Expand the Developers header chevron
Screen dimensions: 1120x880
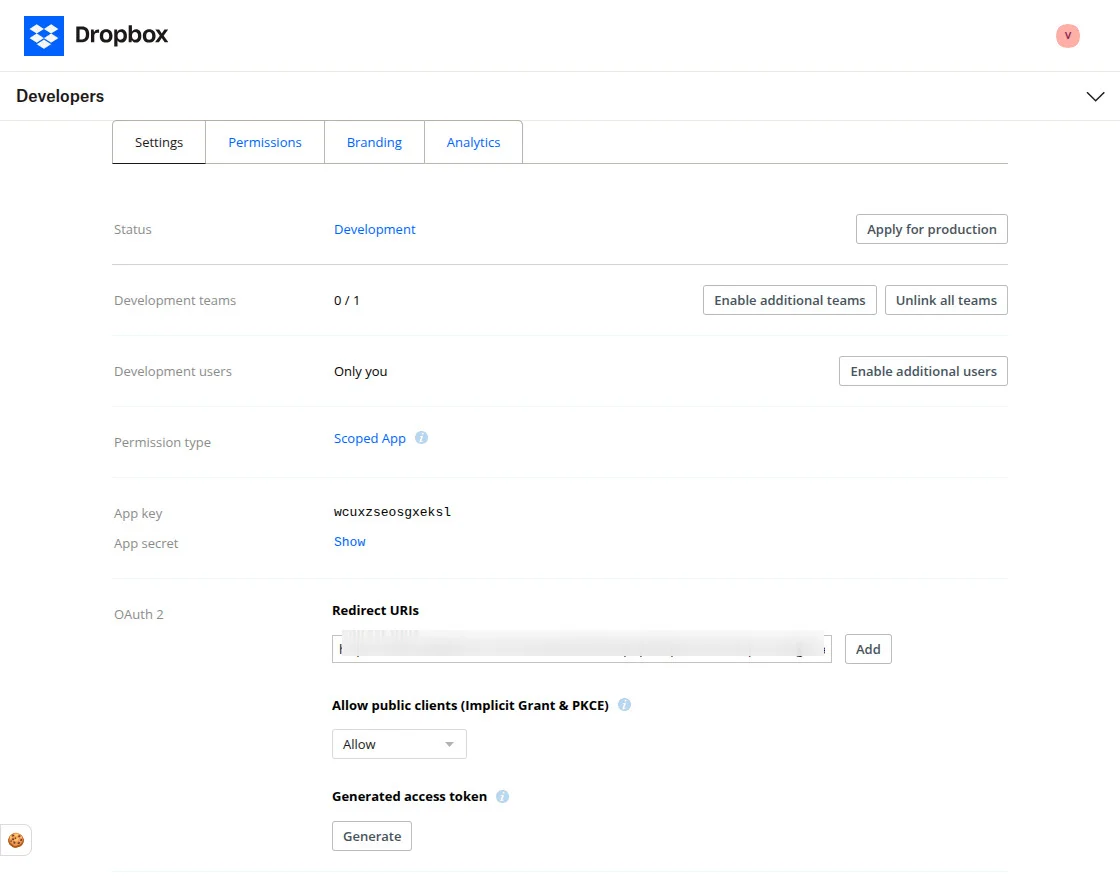[x=1095, y=96]
